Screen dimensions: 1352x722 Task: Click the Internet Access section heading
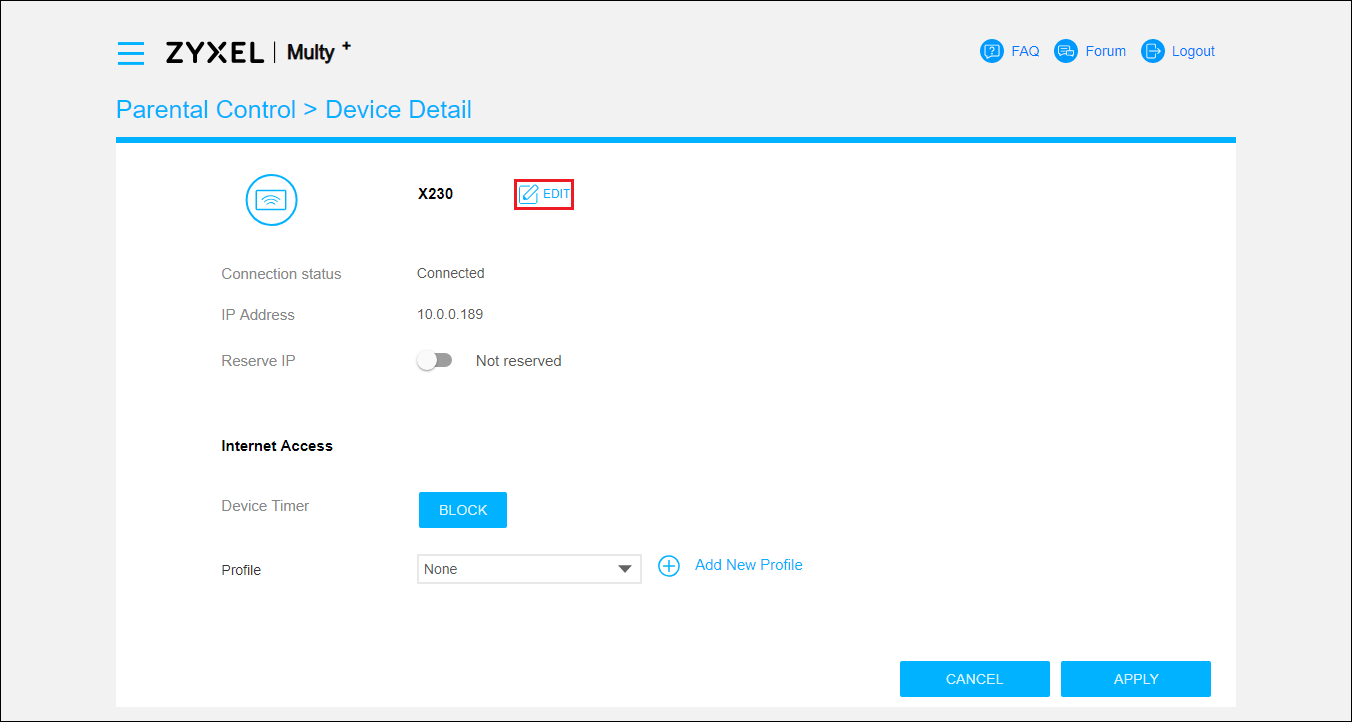(277, 446)
